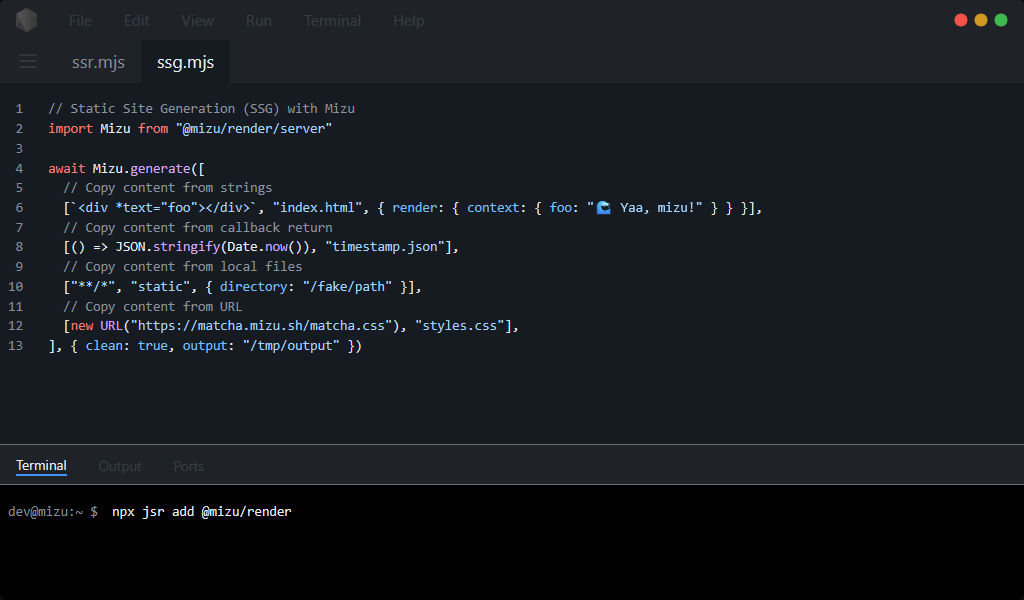This screenshot has width=1024, height=600.
Task: Click line number 13 in the gutter
Action: (x=16, y=345)
